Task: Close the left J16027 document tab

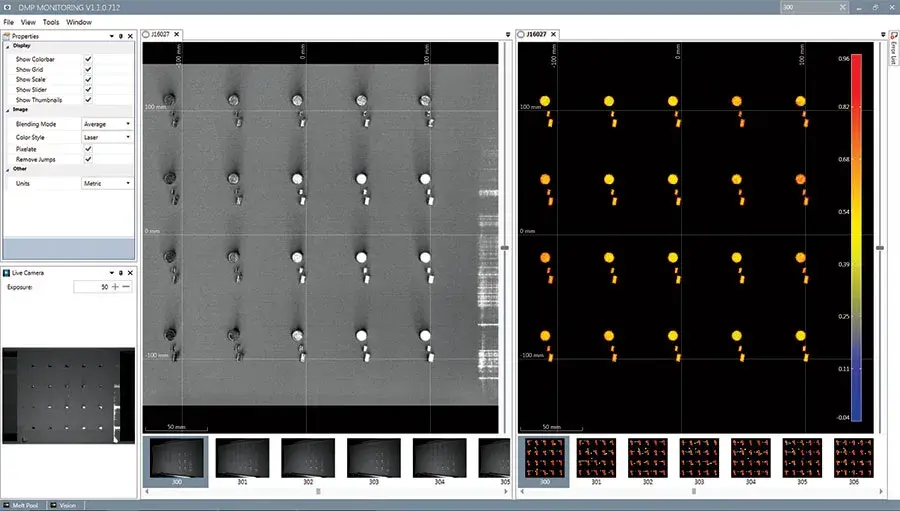Action: tap(178, 34)
